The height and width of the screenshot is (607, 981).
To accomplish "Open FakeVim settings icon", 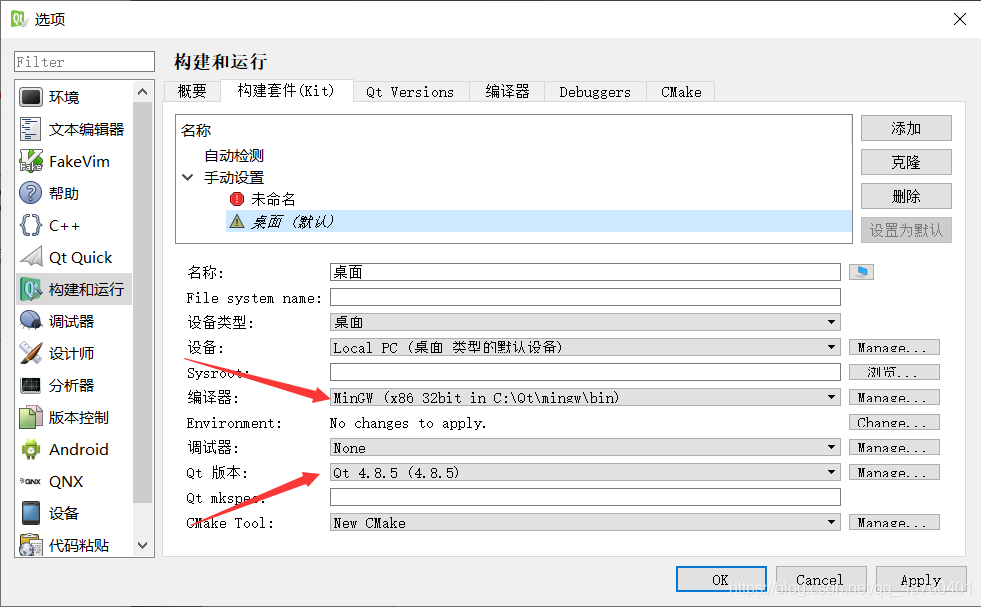I will click(x=31, y=161).
